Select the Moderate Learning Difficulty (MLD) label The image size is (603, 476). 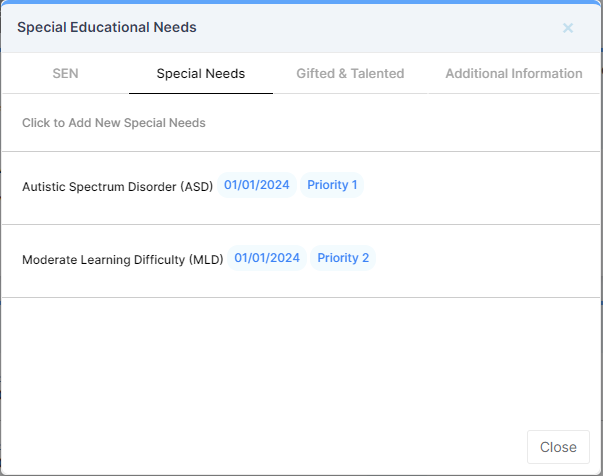[x=123, y=259]
